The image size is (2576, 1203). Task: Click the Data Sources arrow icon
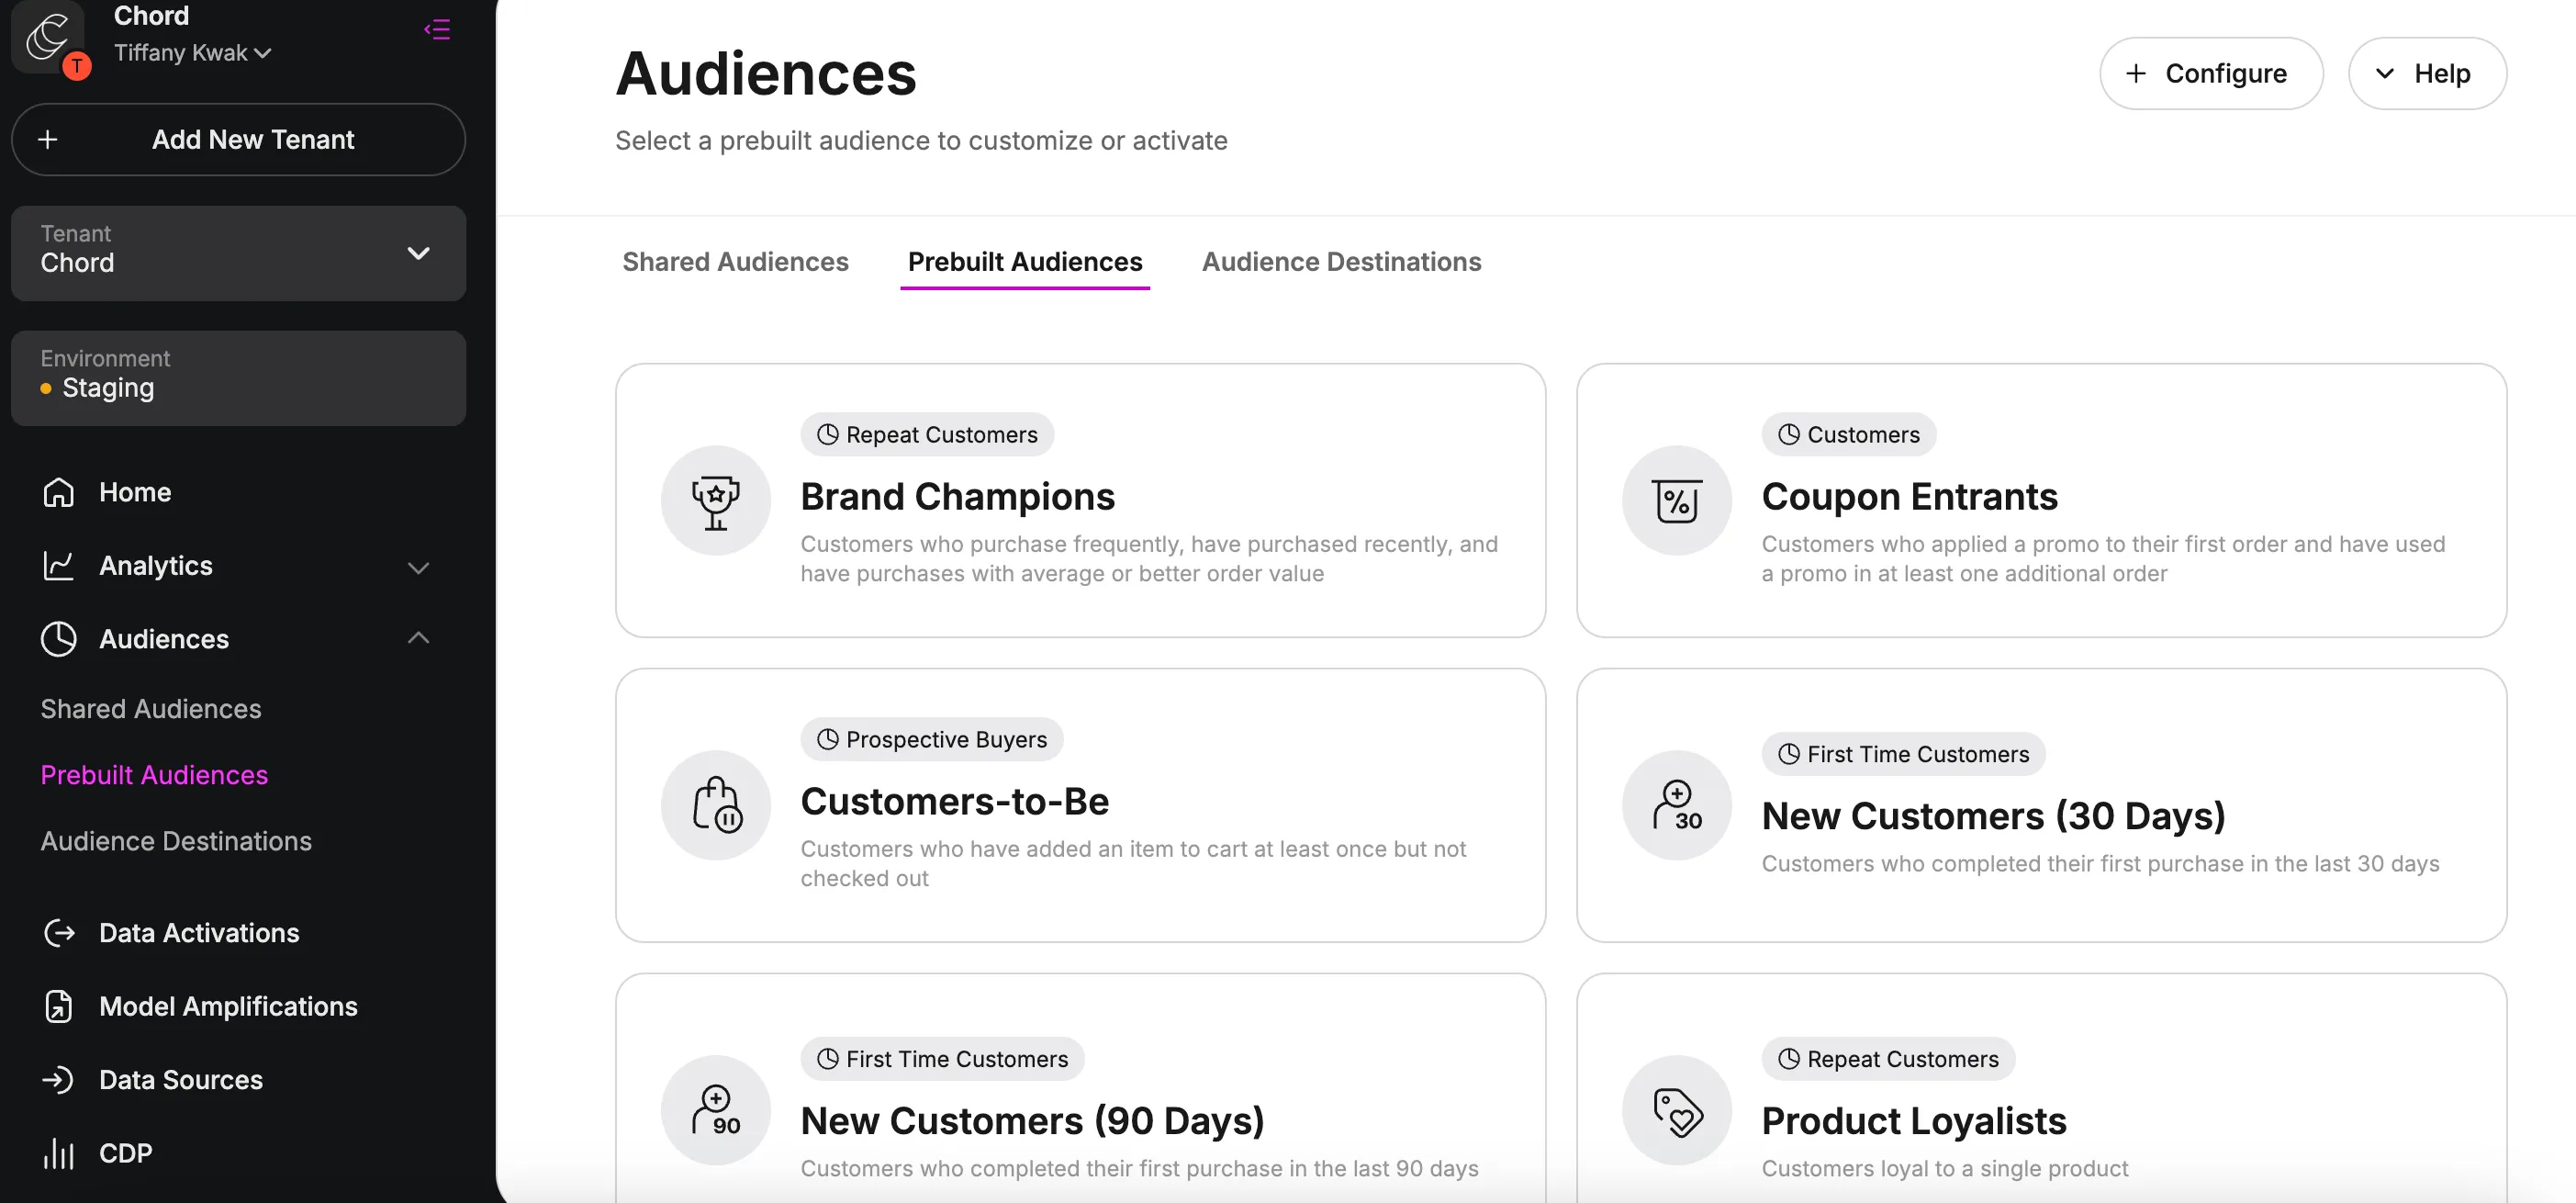coord(58,1080)
